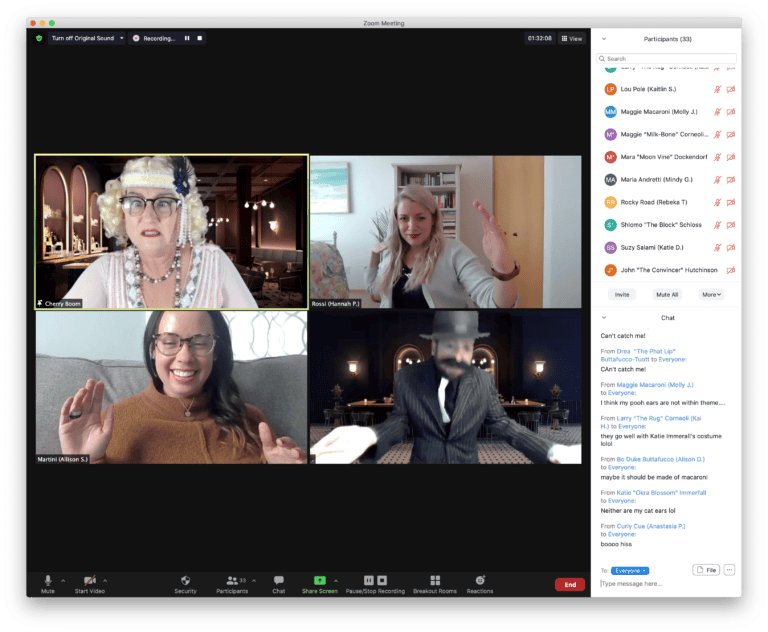The height and width of the screenshot is (632, 768).
Task: Open chat more options ellipsis
Action: (729, 570)
